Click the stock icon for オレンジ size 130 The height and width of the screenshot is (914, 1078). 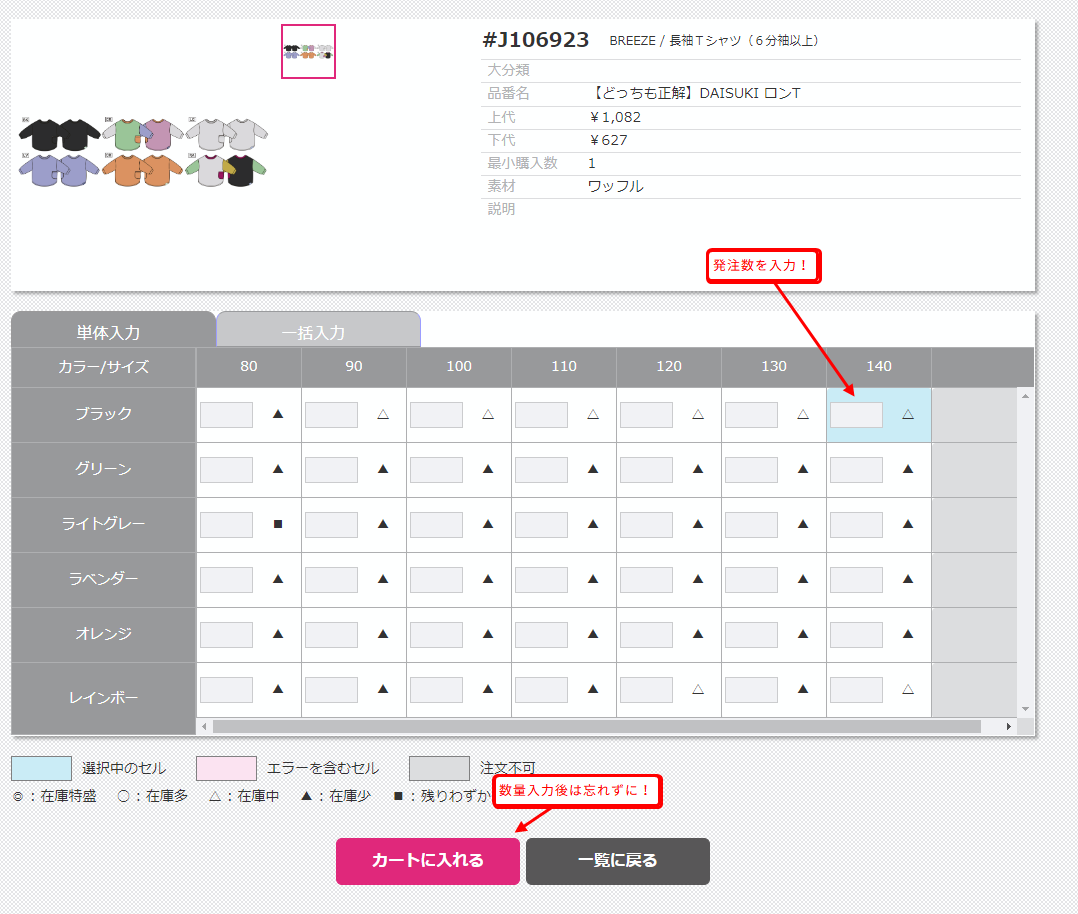tap(803, 634)
